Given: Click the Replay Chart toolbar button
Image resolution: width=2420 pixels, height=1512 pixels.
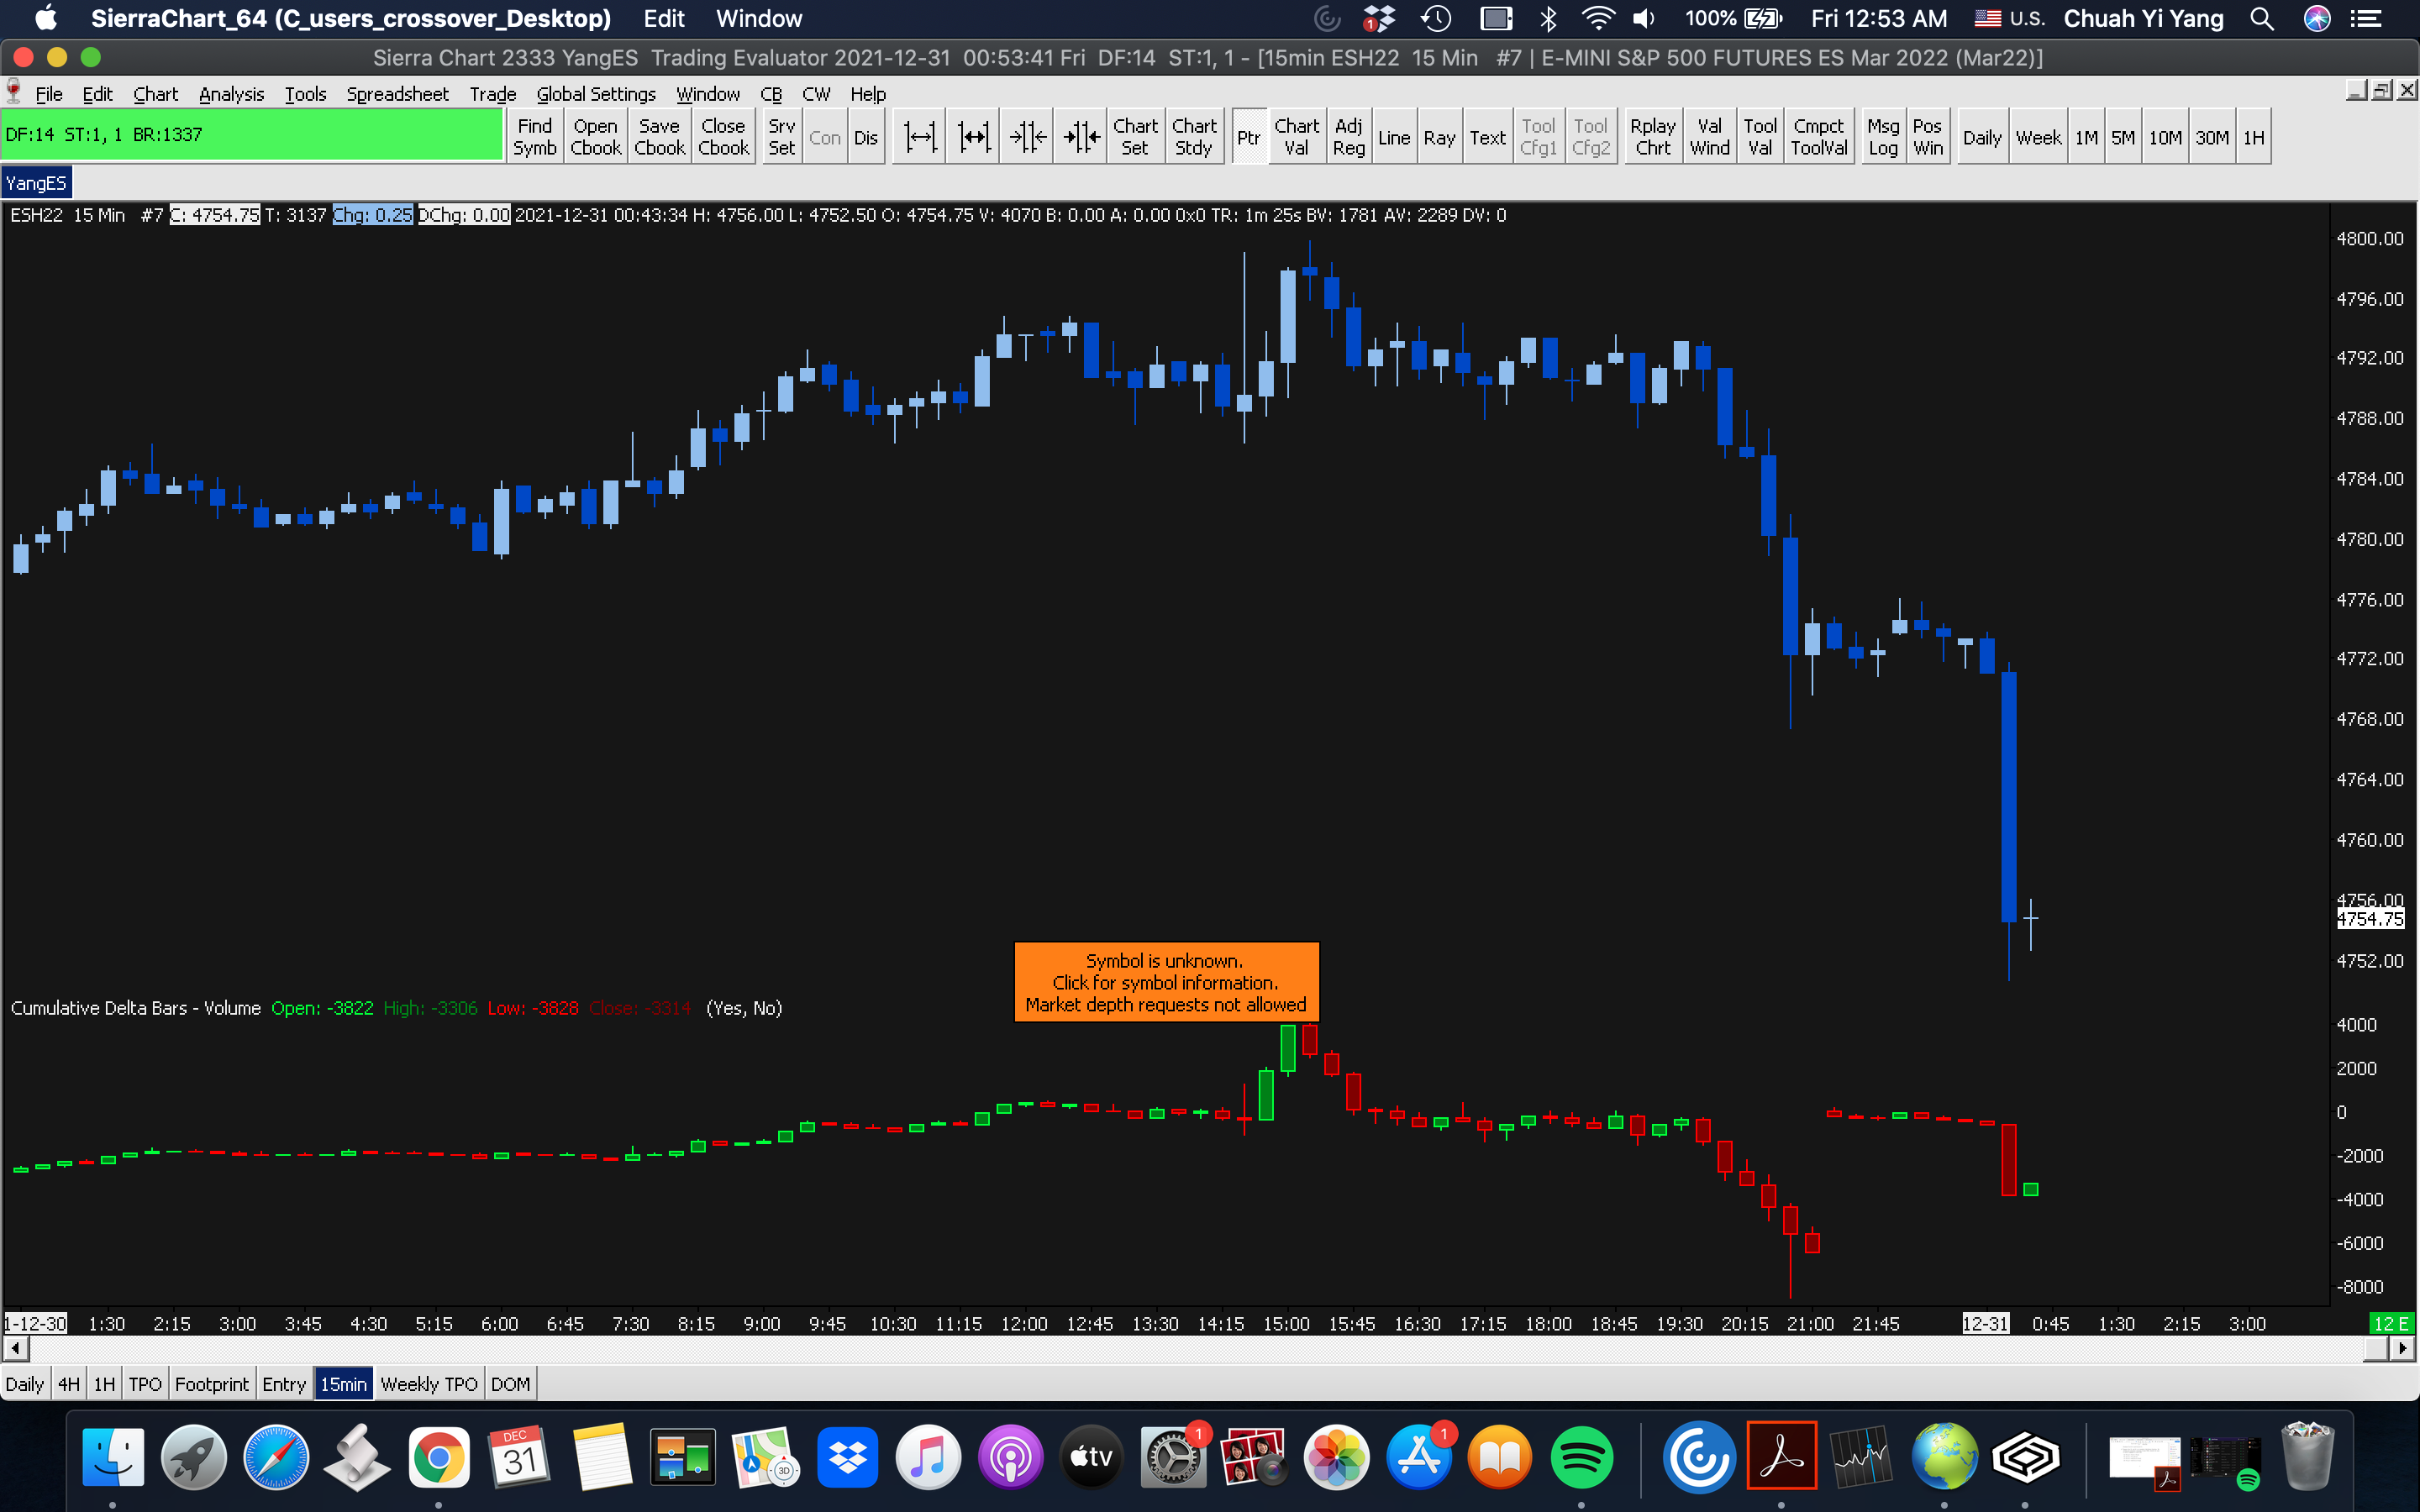Looking at the screenshot, I should tap(1652, 137).
